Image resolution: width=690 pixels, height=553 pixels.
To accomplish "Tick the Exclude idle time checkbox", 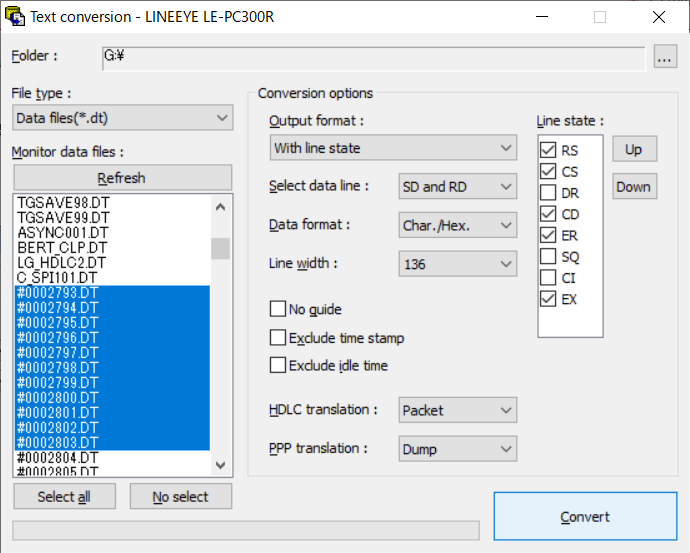I will [278, 365].
